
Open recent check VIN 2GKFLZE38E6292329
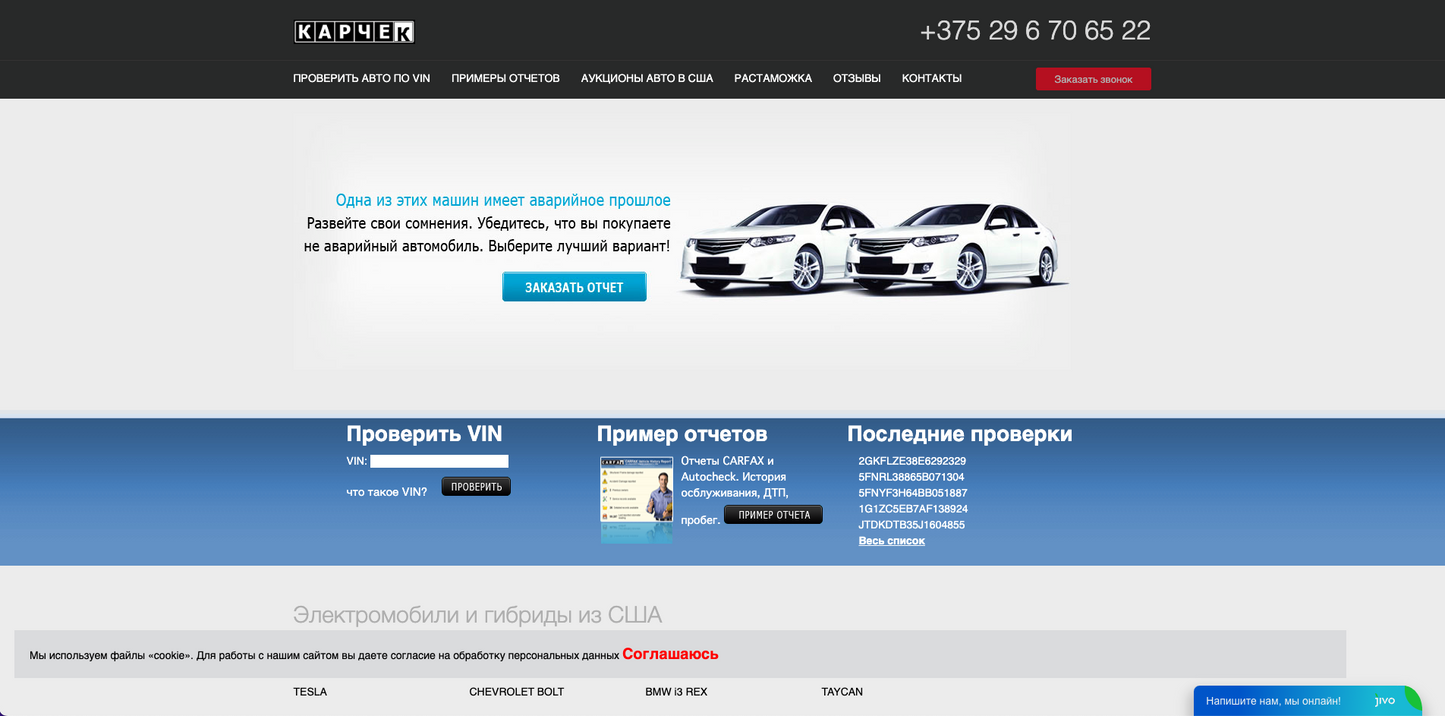pos(911,461)
